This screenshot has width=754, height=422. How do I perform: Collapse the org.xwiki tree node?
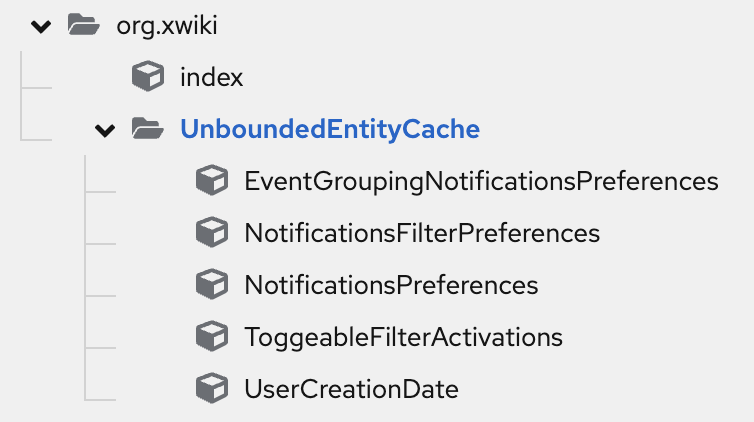41,26
